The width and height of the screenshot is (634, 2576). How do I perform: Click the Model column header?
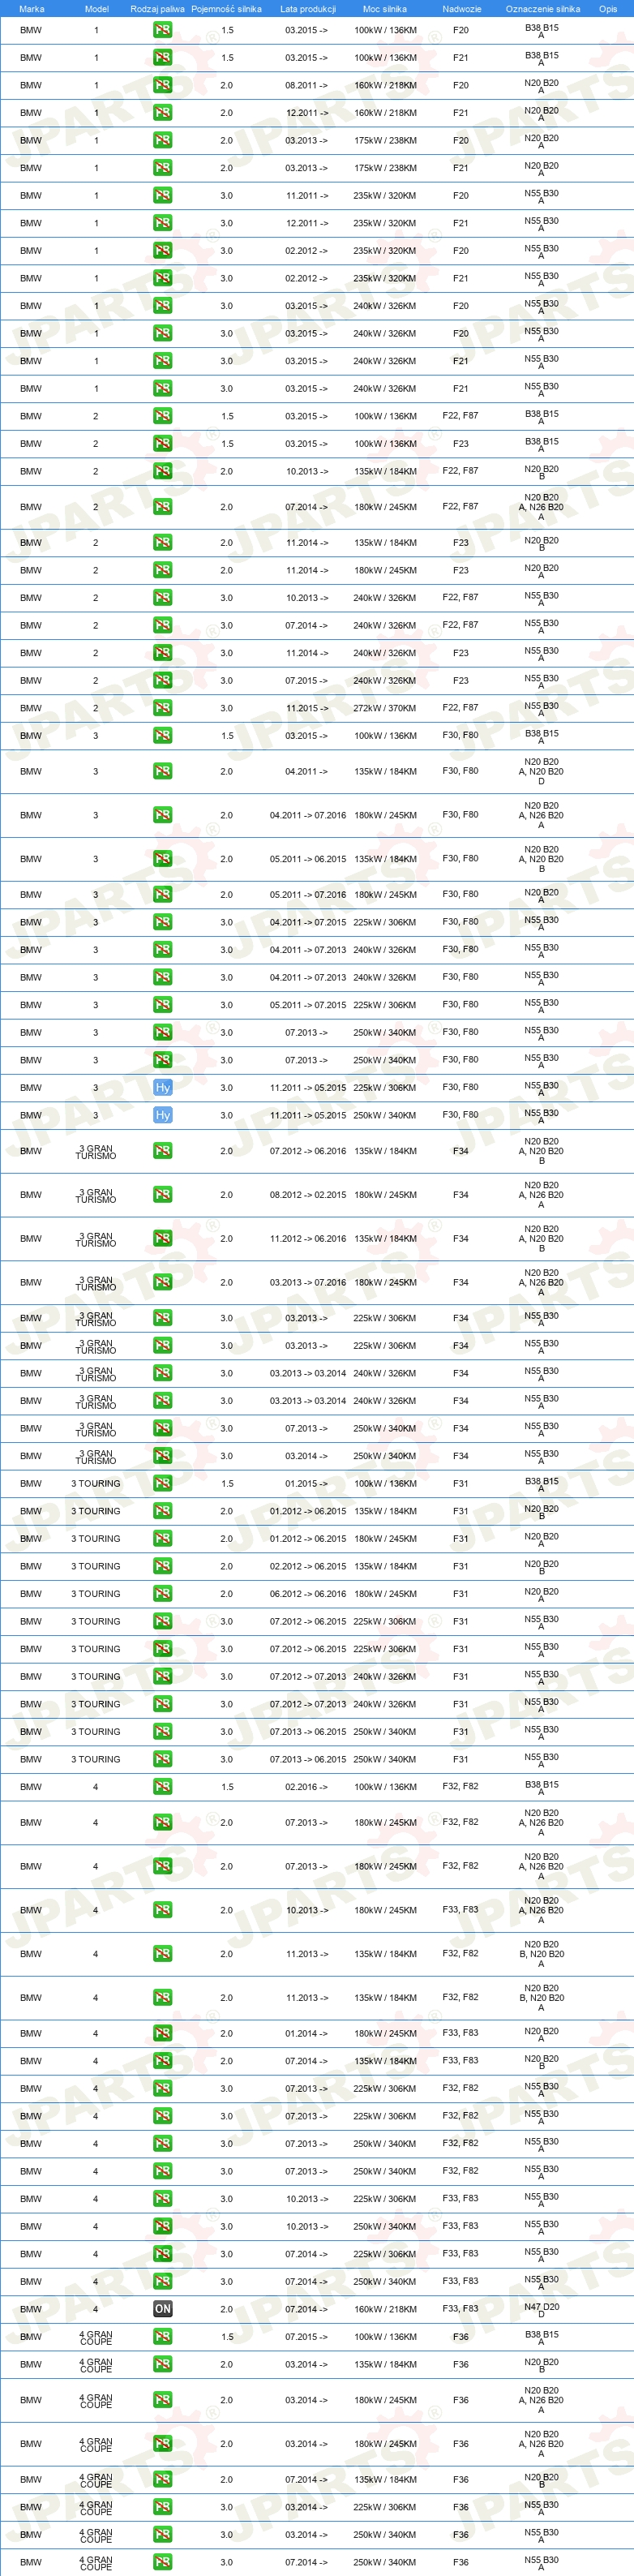pos(96,9)
